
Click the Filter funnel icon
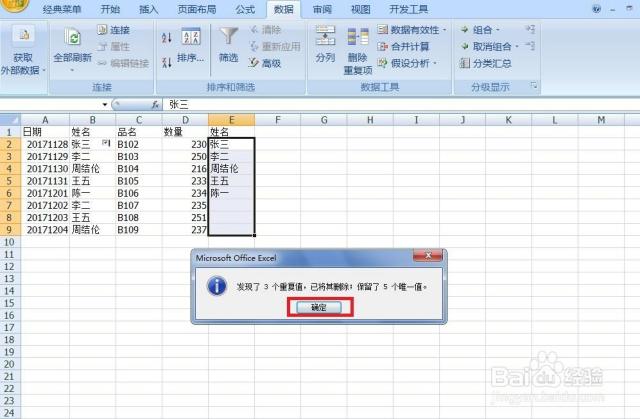click(228, 40)
